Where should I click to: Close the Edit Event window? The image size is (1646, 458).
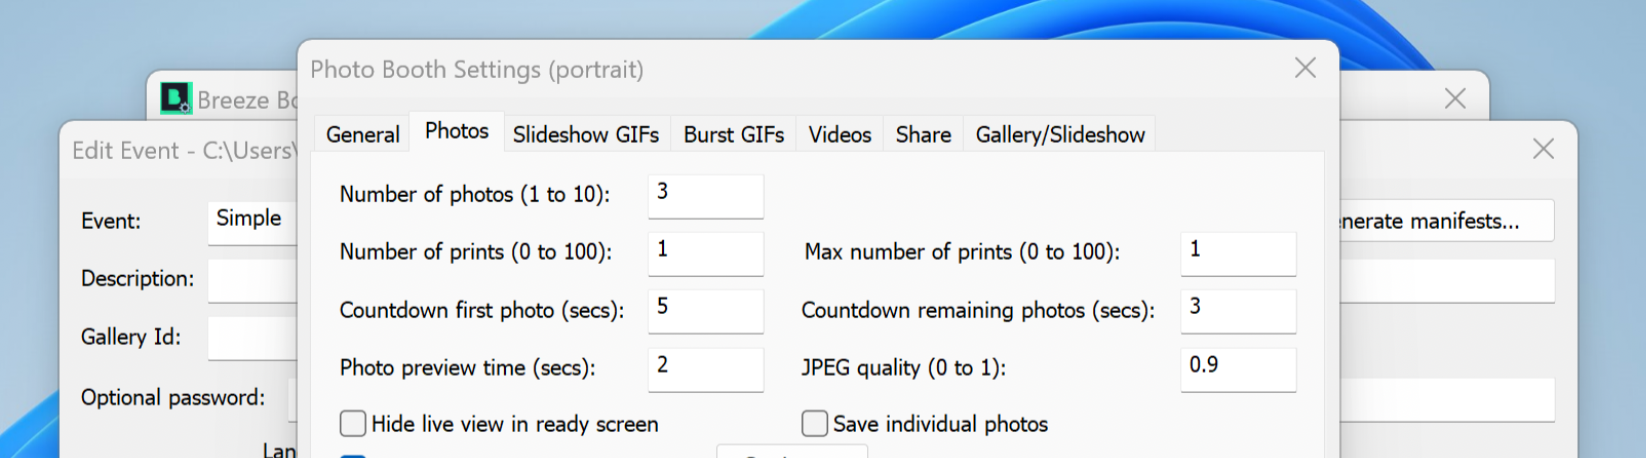point(1543,149)
